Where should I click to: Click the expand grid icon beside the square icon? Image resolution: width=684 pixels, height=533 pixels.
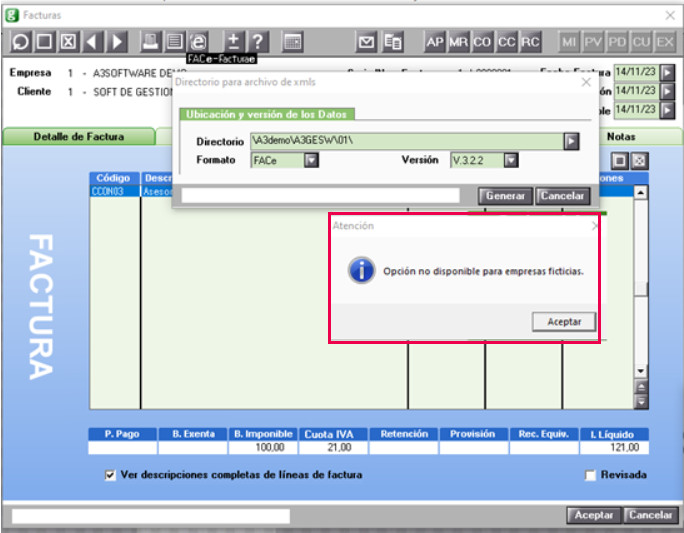click(x=639, y=161)
